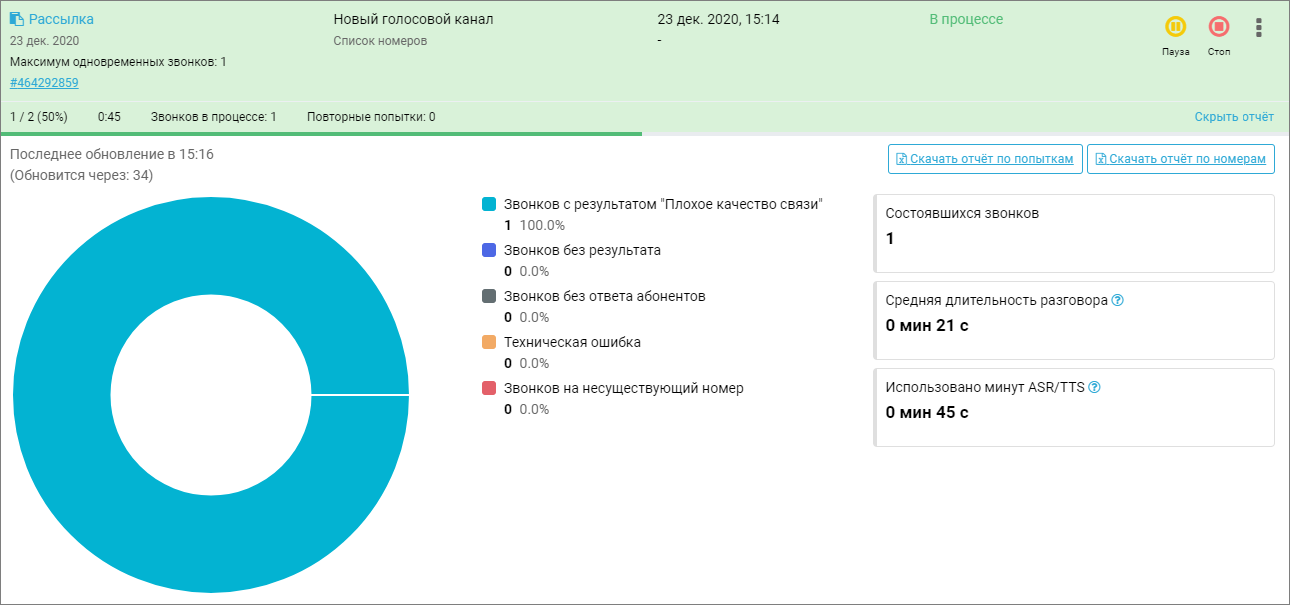Viewport: 1290px width, 605px height.
Task: Click the Новый голосовой канал channel name
Action: pos(413,19)
